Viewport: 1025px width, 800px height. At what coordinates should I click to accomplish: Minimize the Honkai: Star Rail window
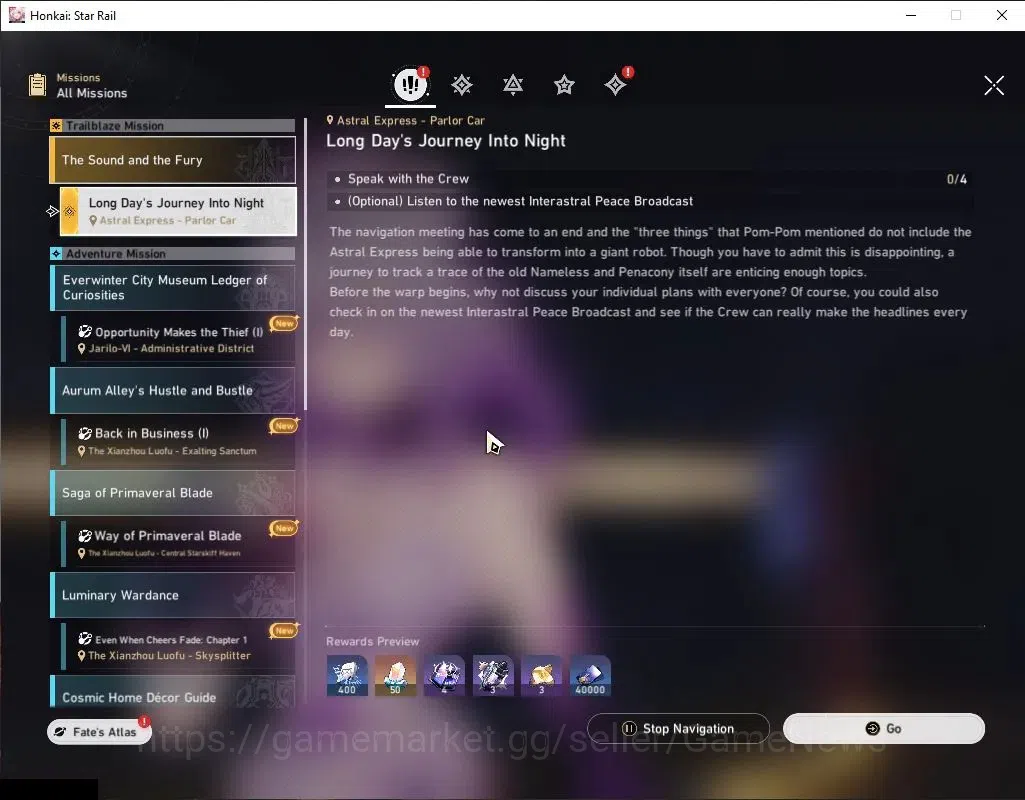[x=911, y=15]
